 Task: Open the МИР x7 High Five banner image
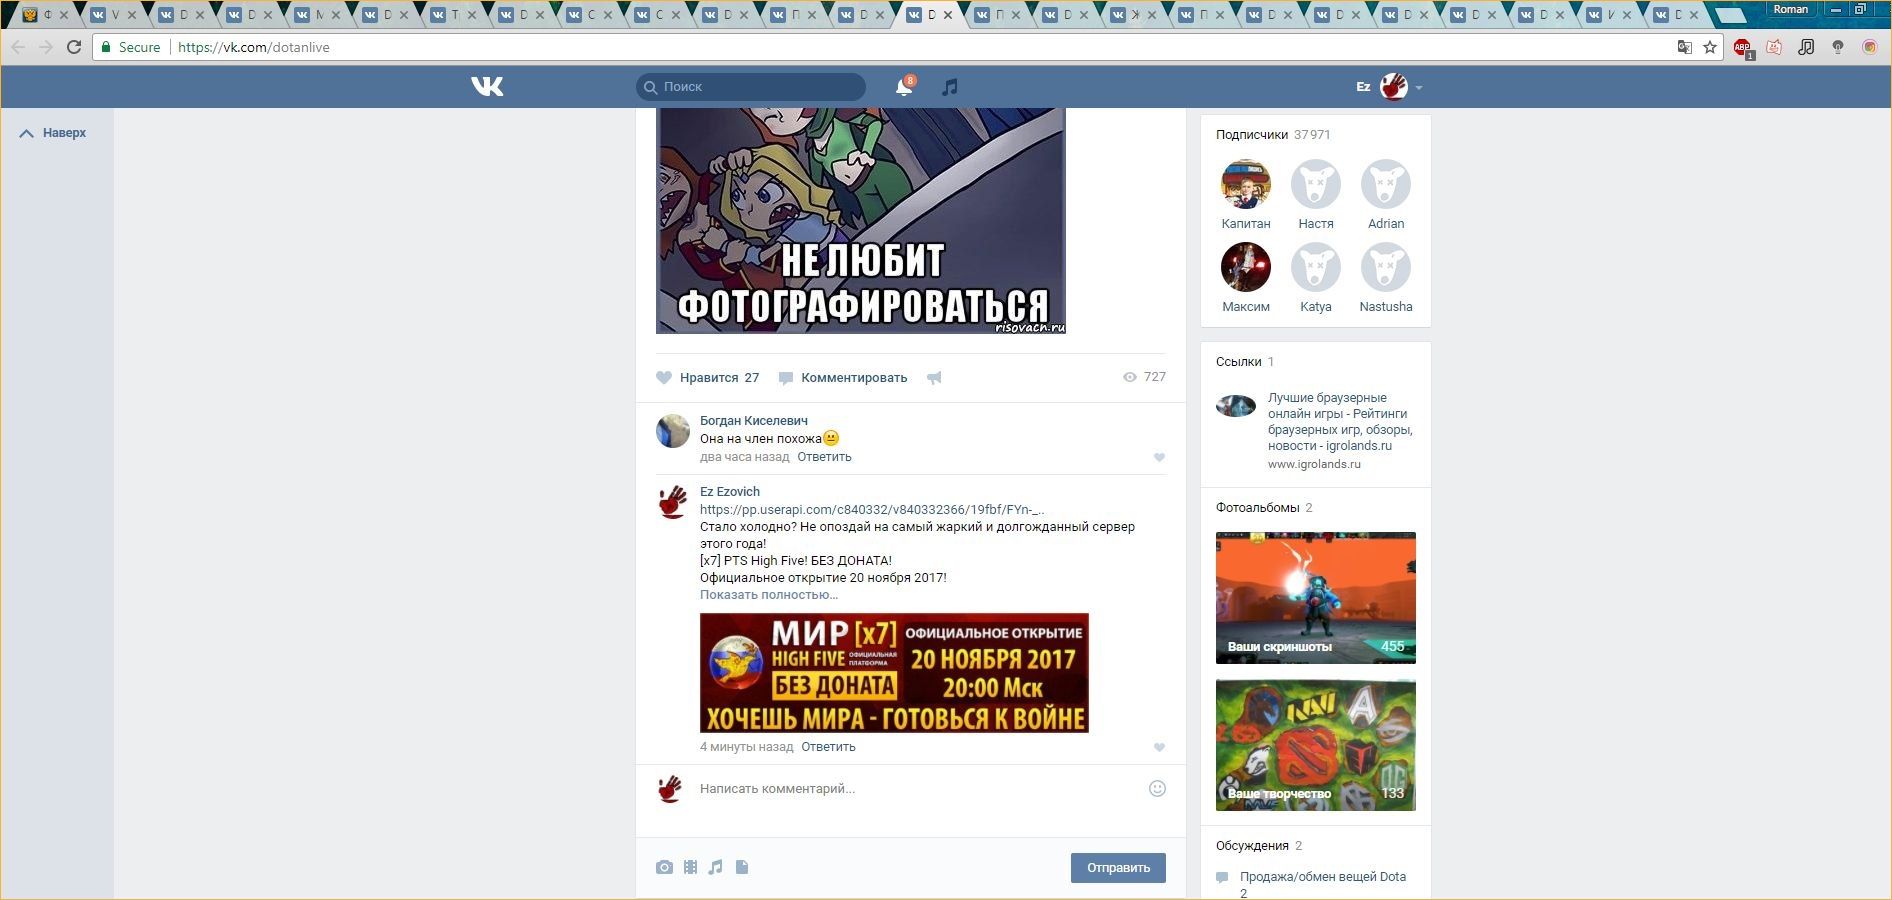tap(894, 673)
